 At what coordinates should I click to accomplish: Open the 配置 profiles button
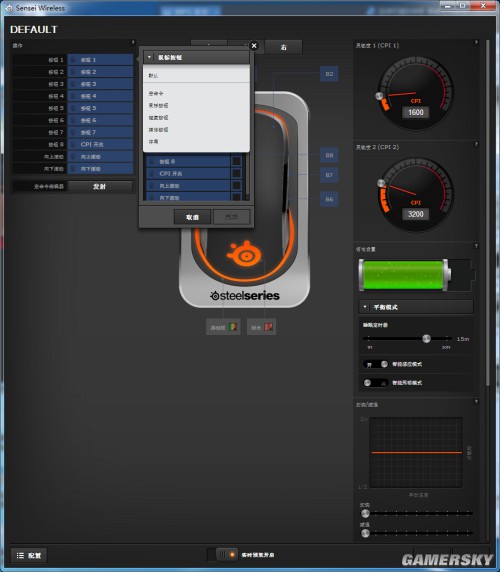pyautogui.click(x=29, y=555)
